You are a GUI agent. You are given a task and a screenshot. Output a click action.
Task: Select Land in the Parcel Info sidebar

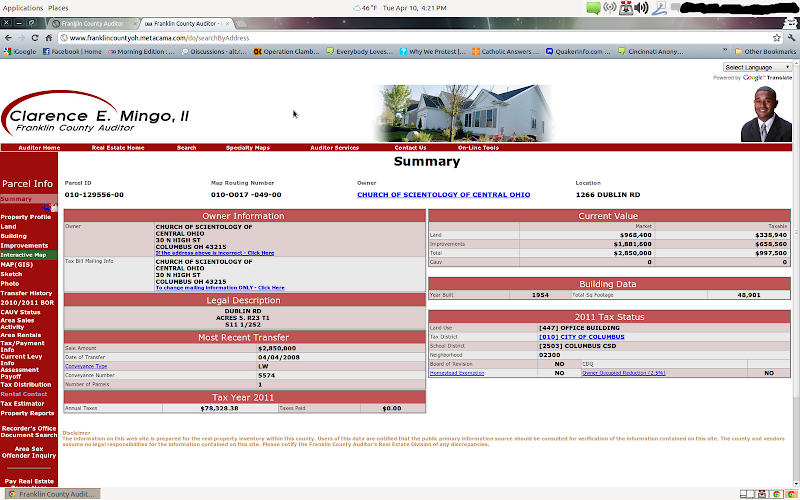coord(8,227)
